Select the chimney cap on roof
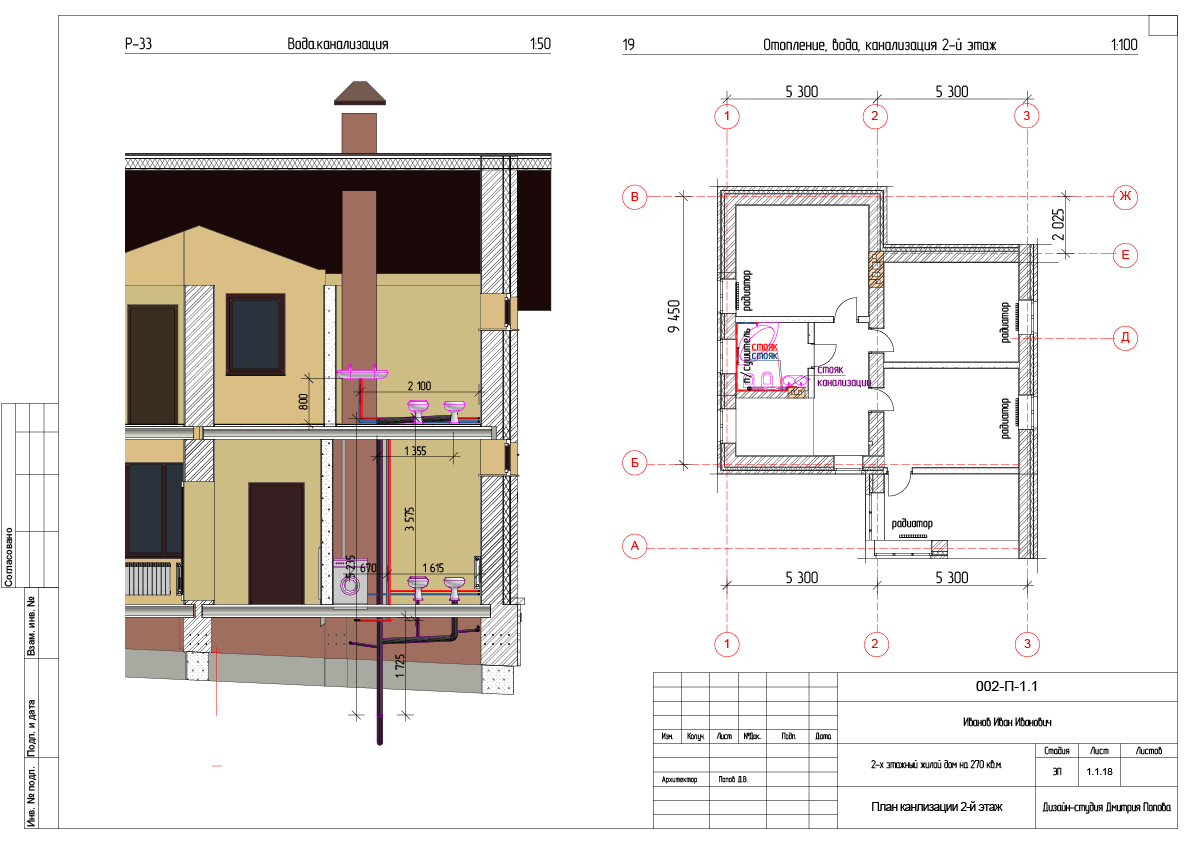The height and width of the screenshot is (845, 1194). pos(360,92)
